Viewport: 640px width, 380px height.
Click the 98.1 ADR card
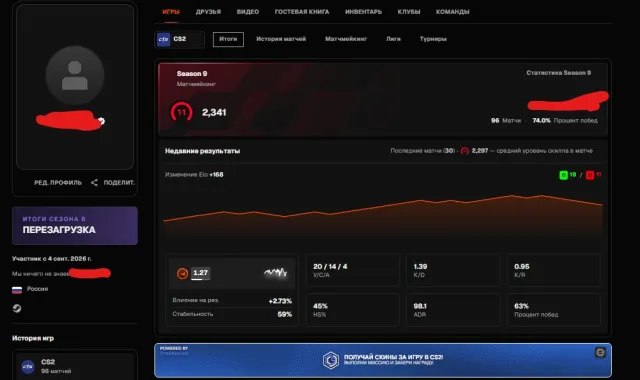(x=453, y=310)
